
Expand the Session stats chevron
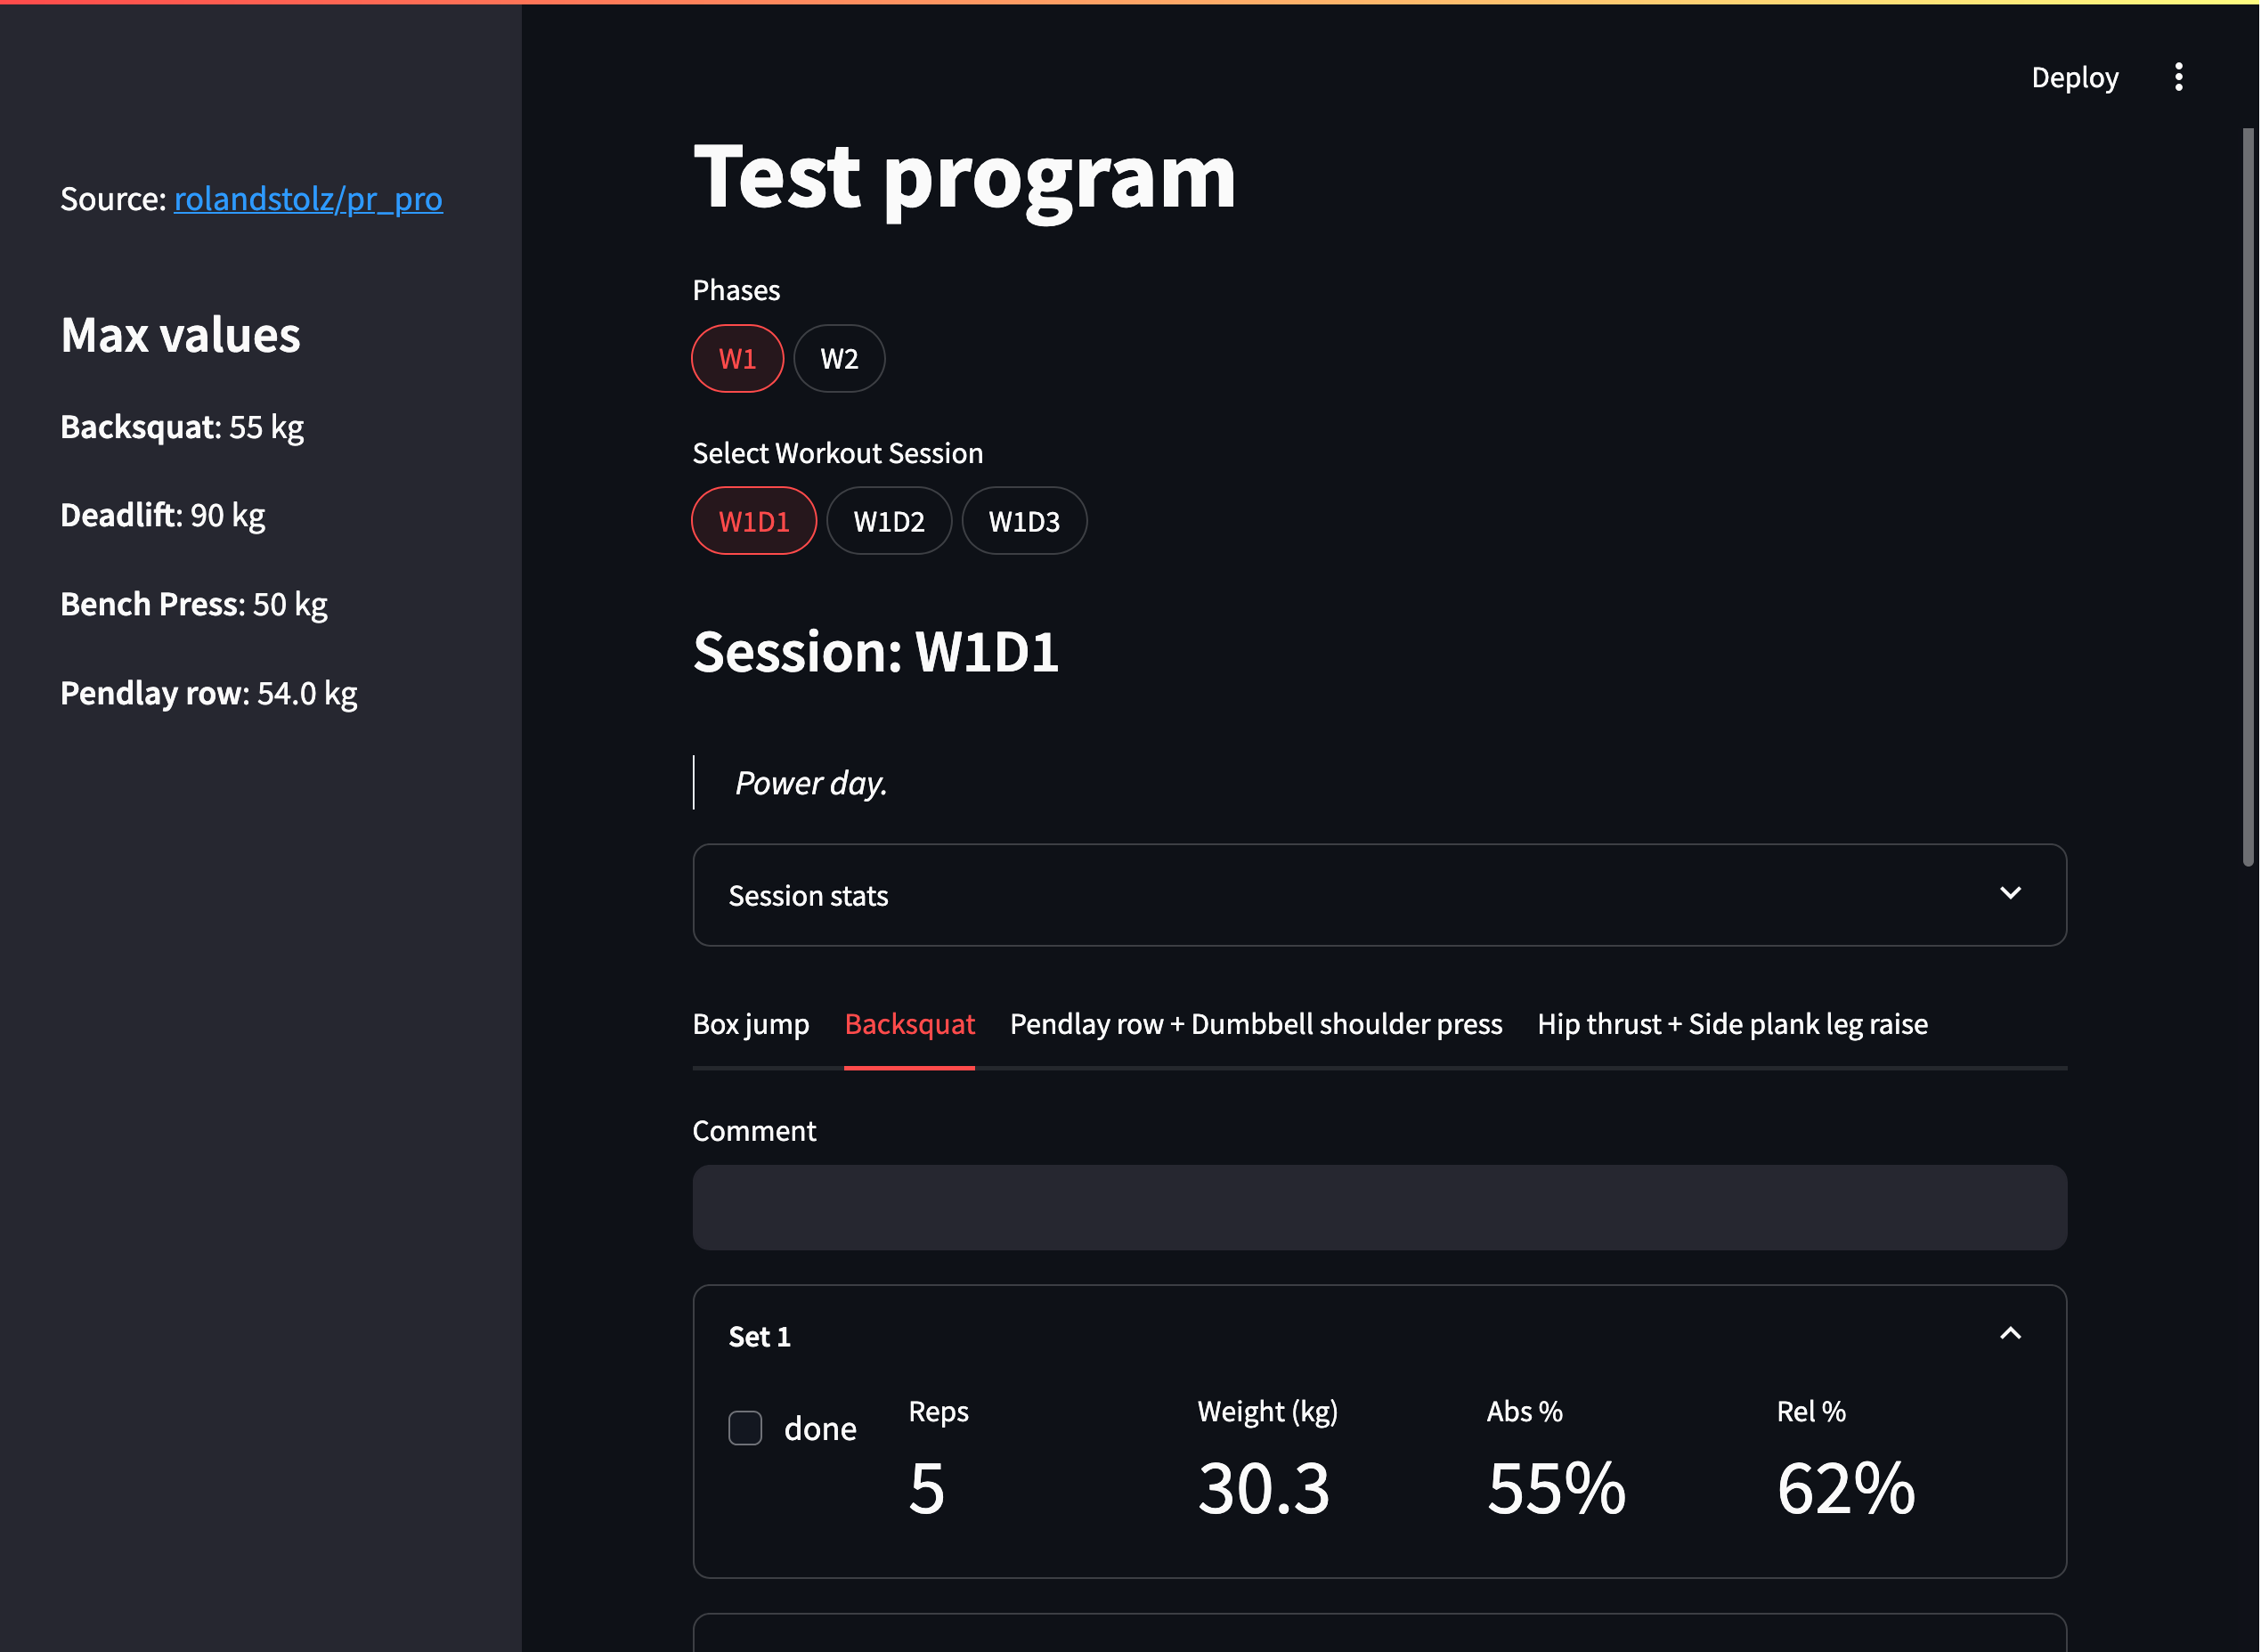[2010, 893]
